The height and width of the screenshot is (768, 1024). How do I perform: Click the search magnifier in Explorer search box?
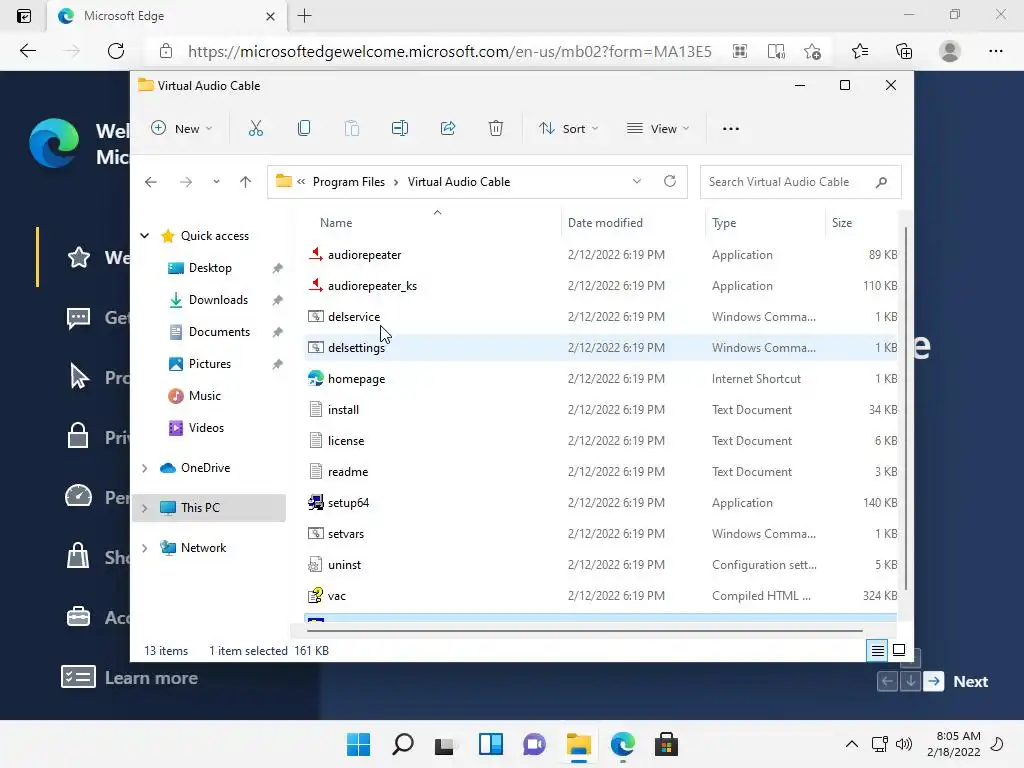882,182
